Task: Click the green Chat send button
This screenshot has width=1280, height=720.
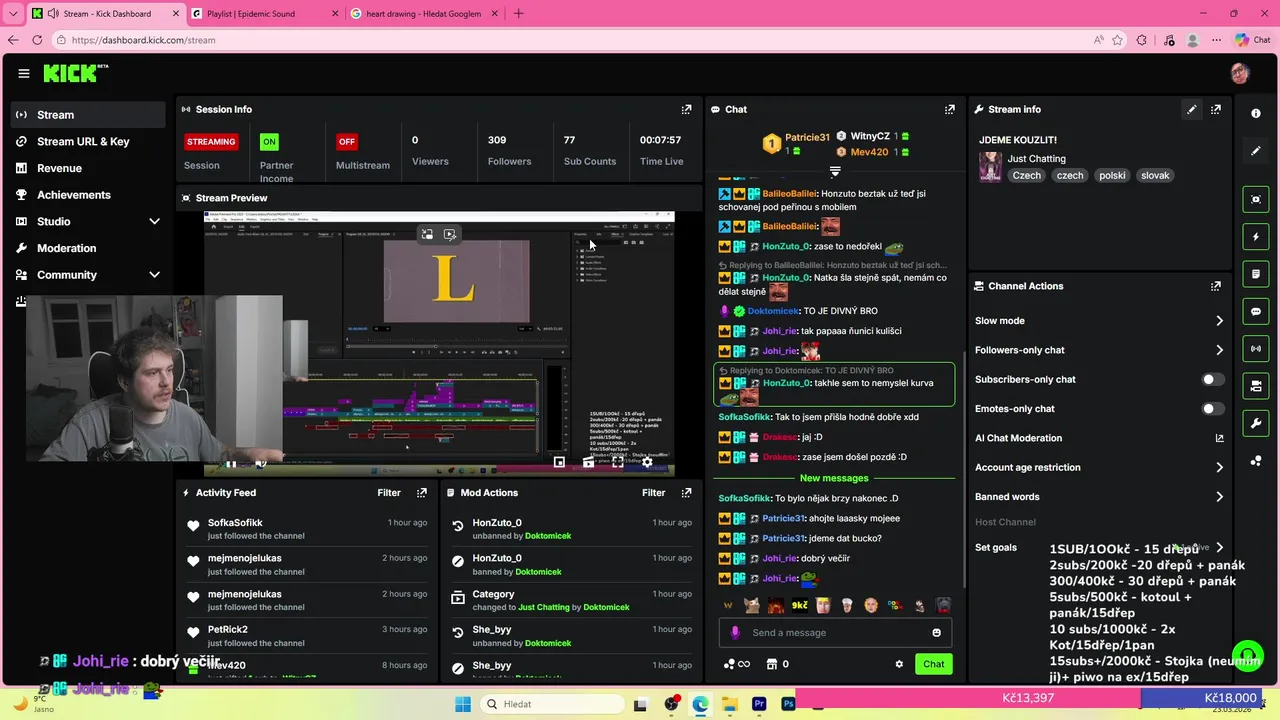Action: pos(933,664)
